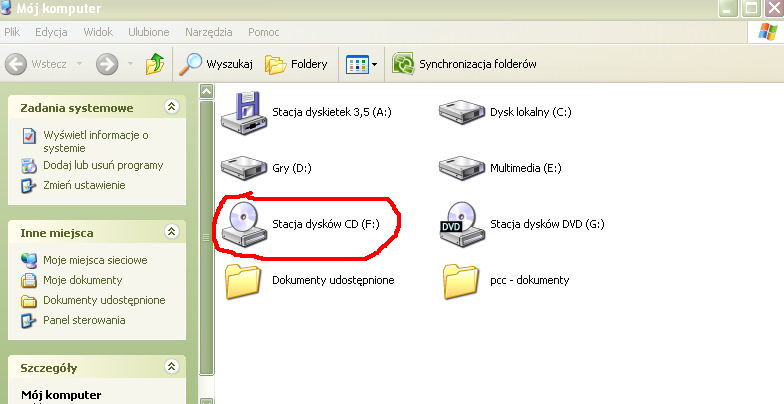Select Gry (D:) drive icon
This screenshot has height=404, width=784.
coord(244,168)
